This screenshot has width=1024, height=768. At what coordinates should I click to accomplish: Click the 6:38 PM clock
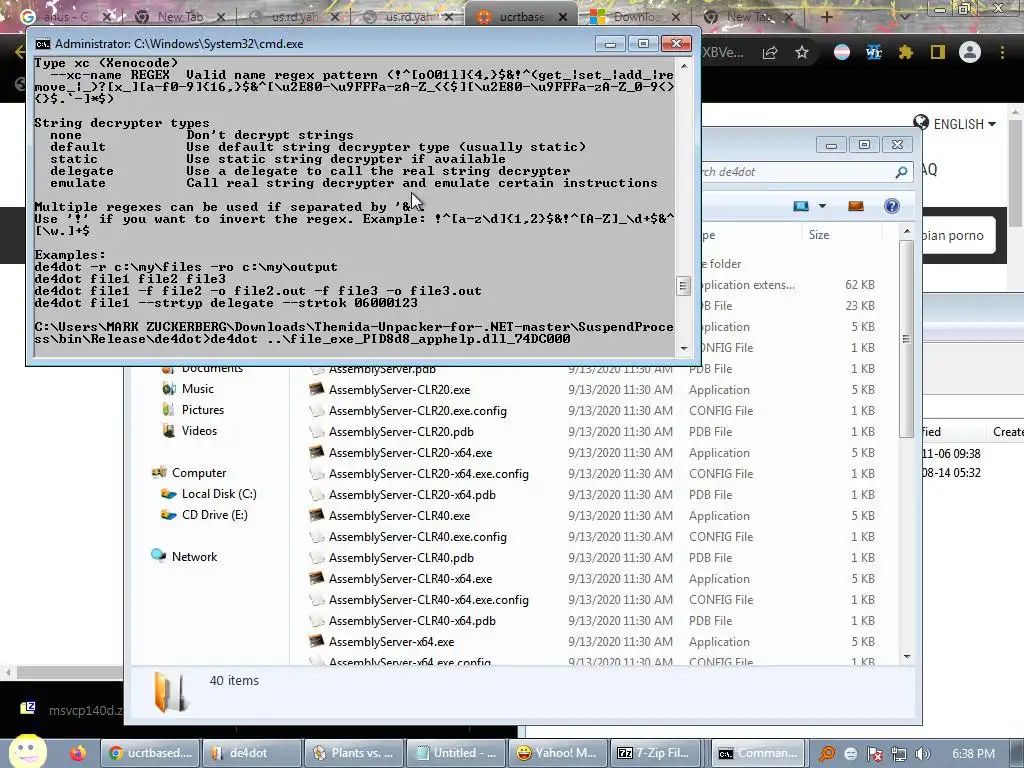(973, 754)
